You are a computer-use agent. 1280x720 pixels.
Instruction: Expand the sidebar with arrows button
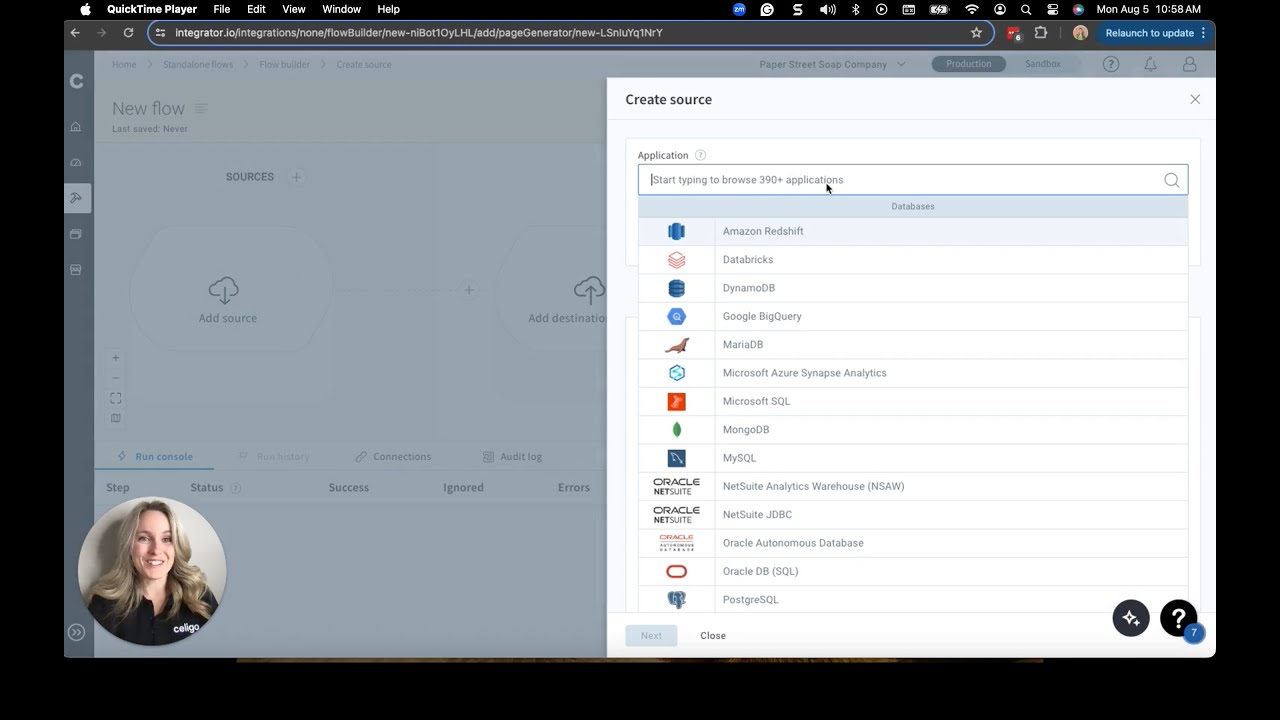tap(76, 632)
